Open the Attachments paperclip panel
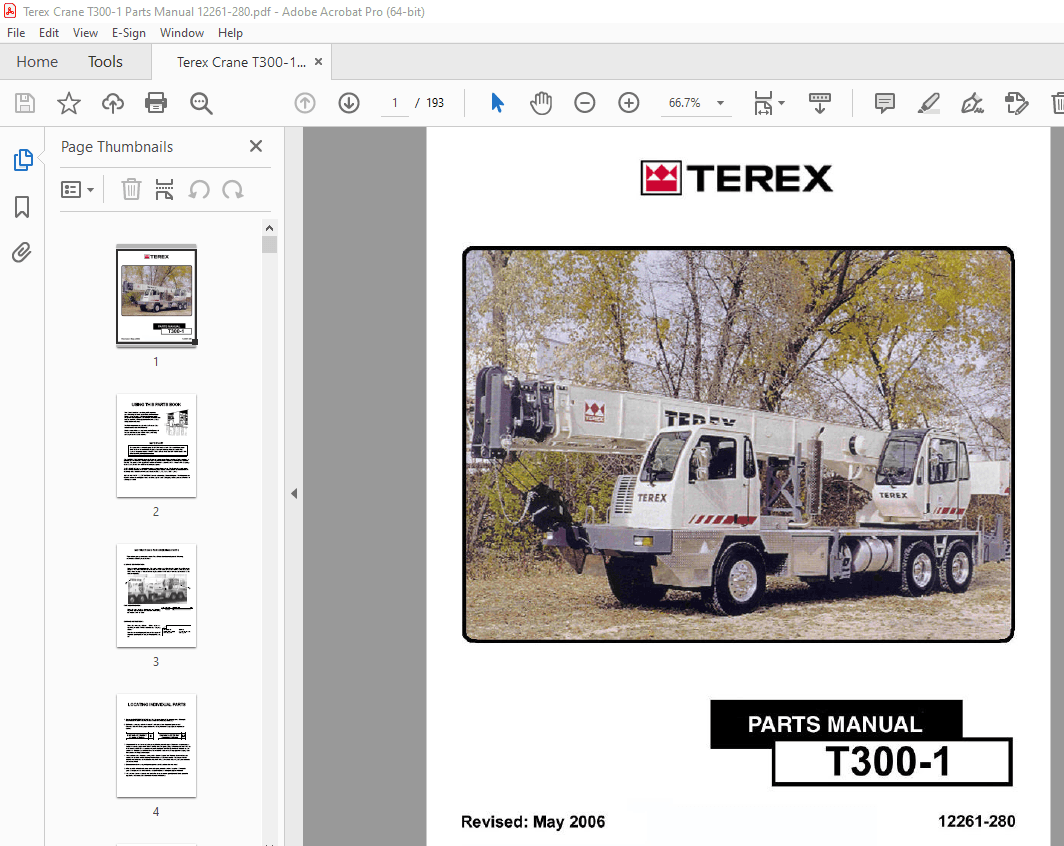This screenshot has height=846, width=1064. (22, 252)
